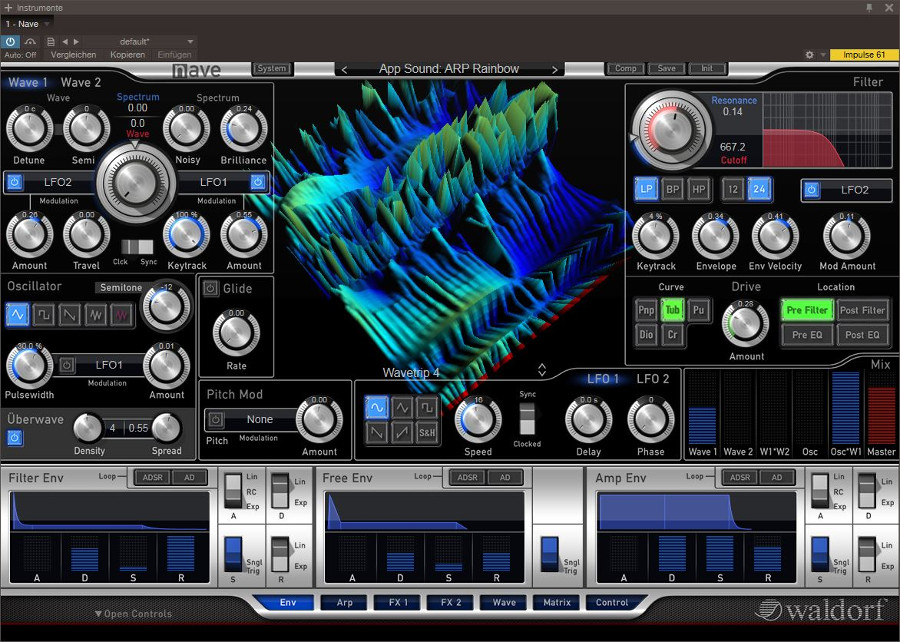Adjust Filter Env decay slider

84,553
